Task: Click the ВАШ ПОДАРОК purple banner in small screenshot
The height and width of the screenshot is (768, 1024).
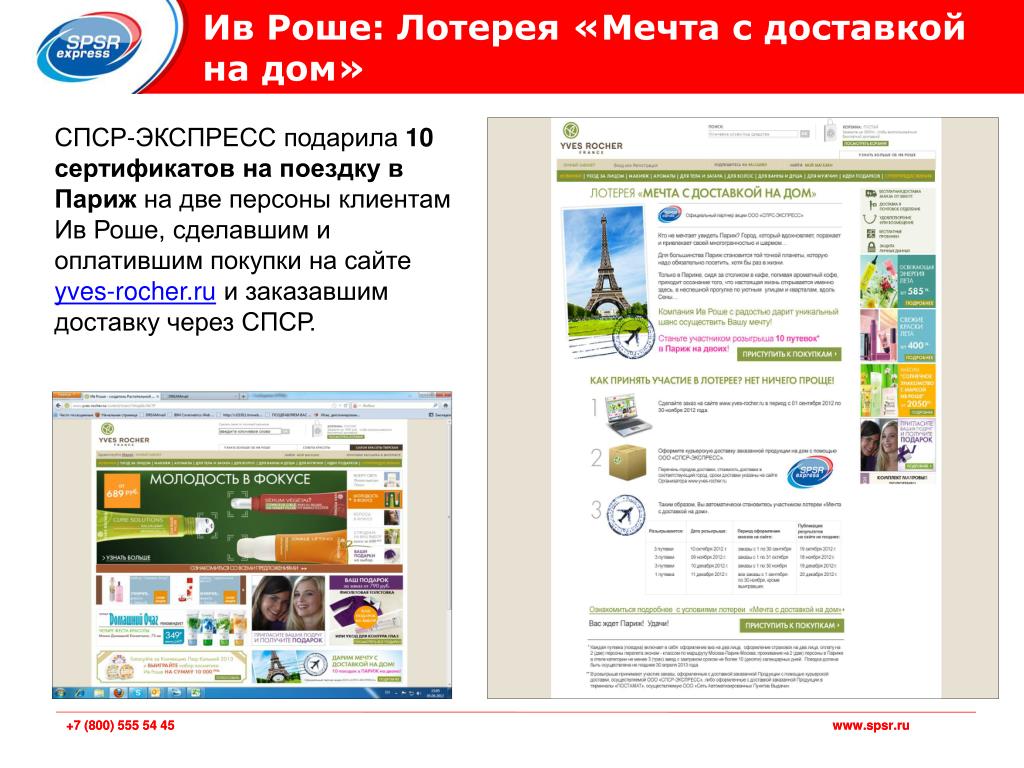Action: tap(366, 609)
